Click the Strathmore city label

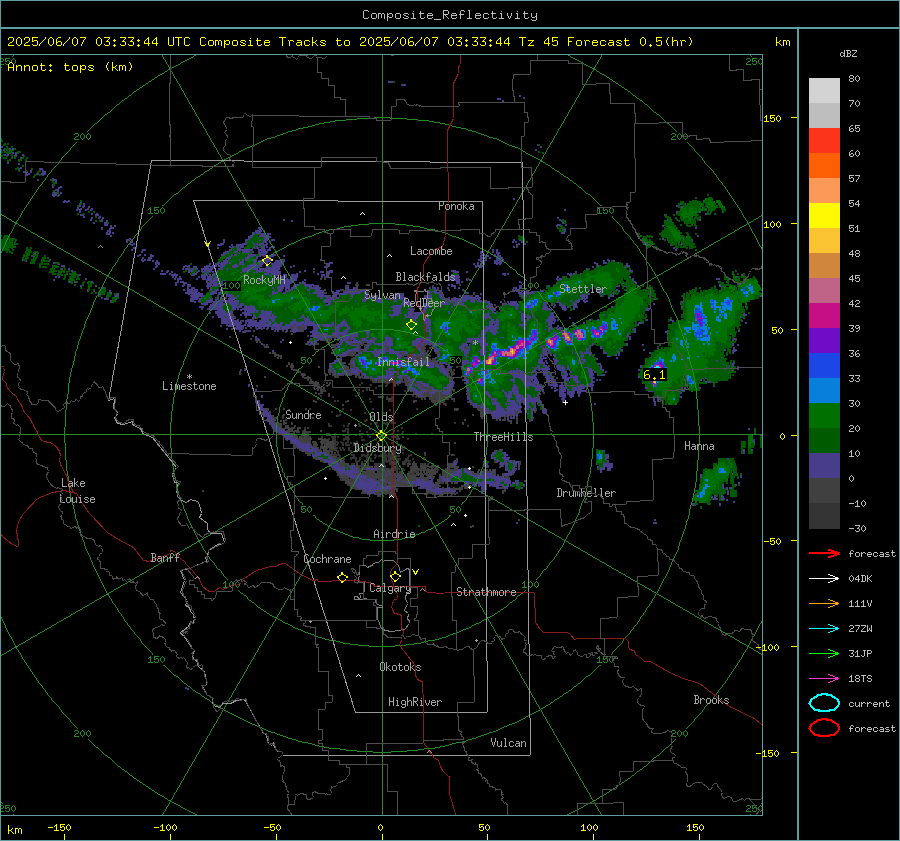[486, 592]
